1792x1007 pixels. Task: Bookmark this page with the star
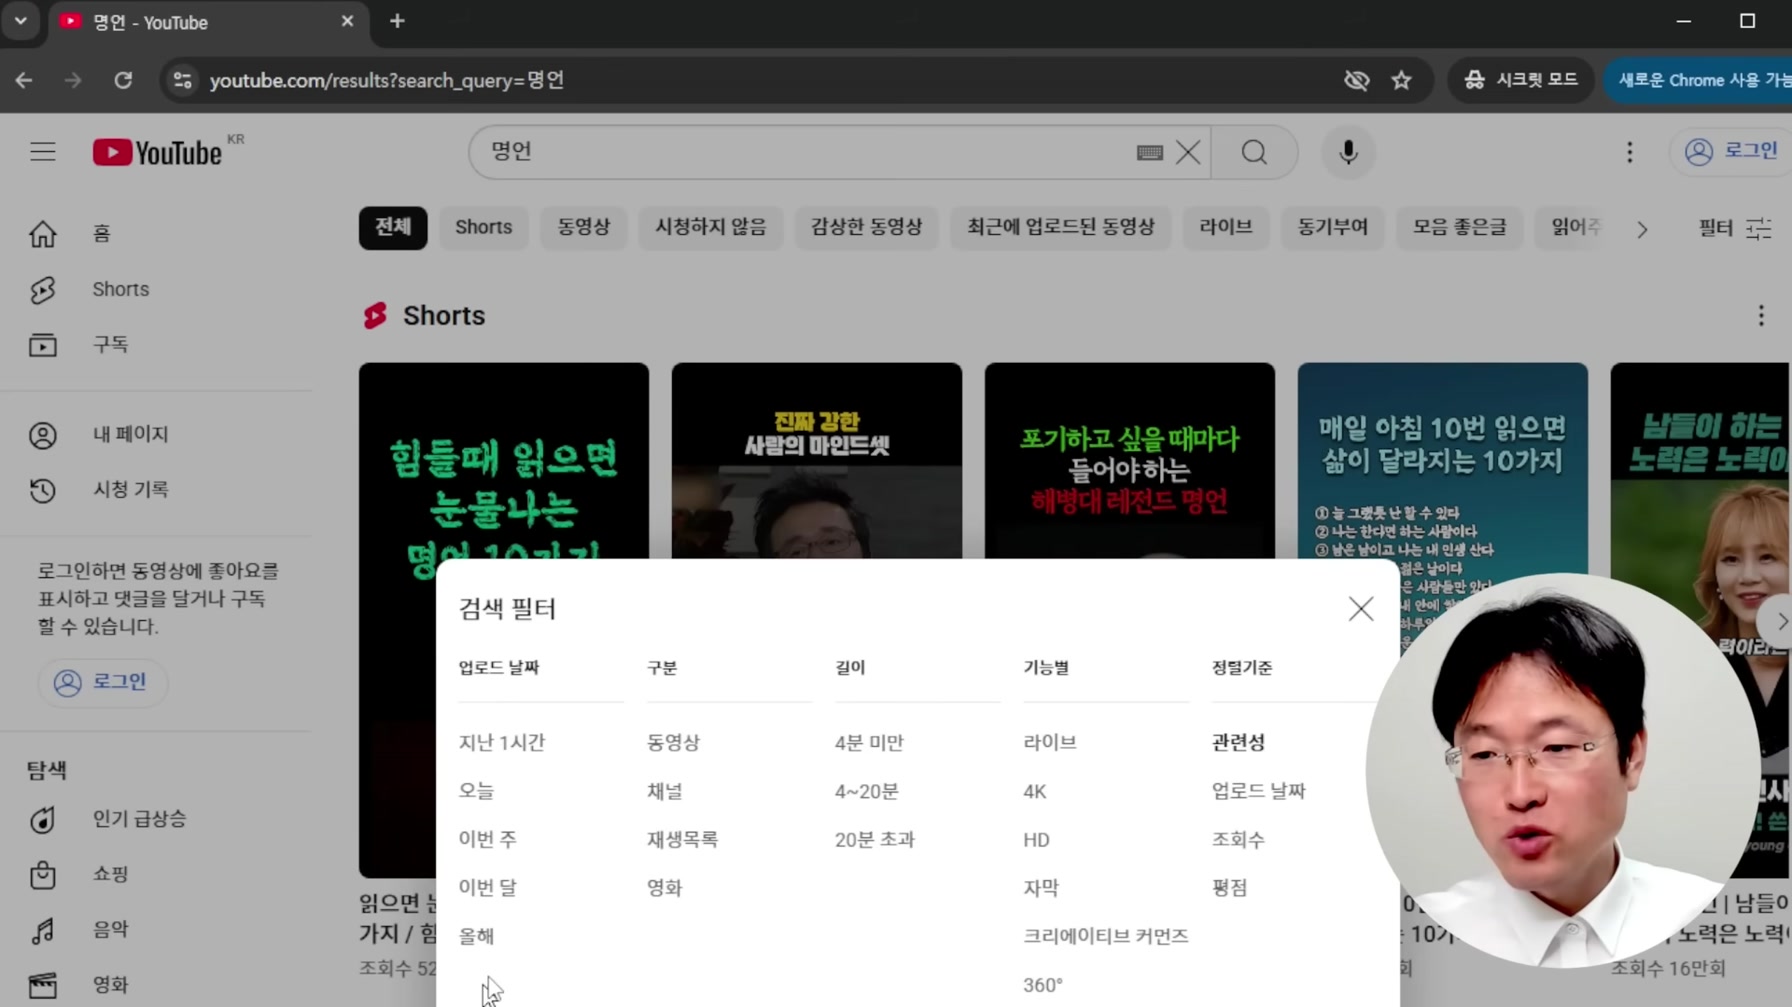1401,80
